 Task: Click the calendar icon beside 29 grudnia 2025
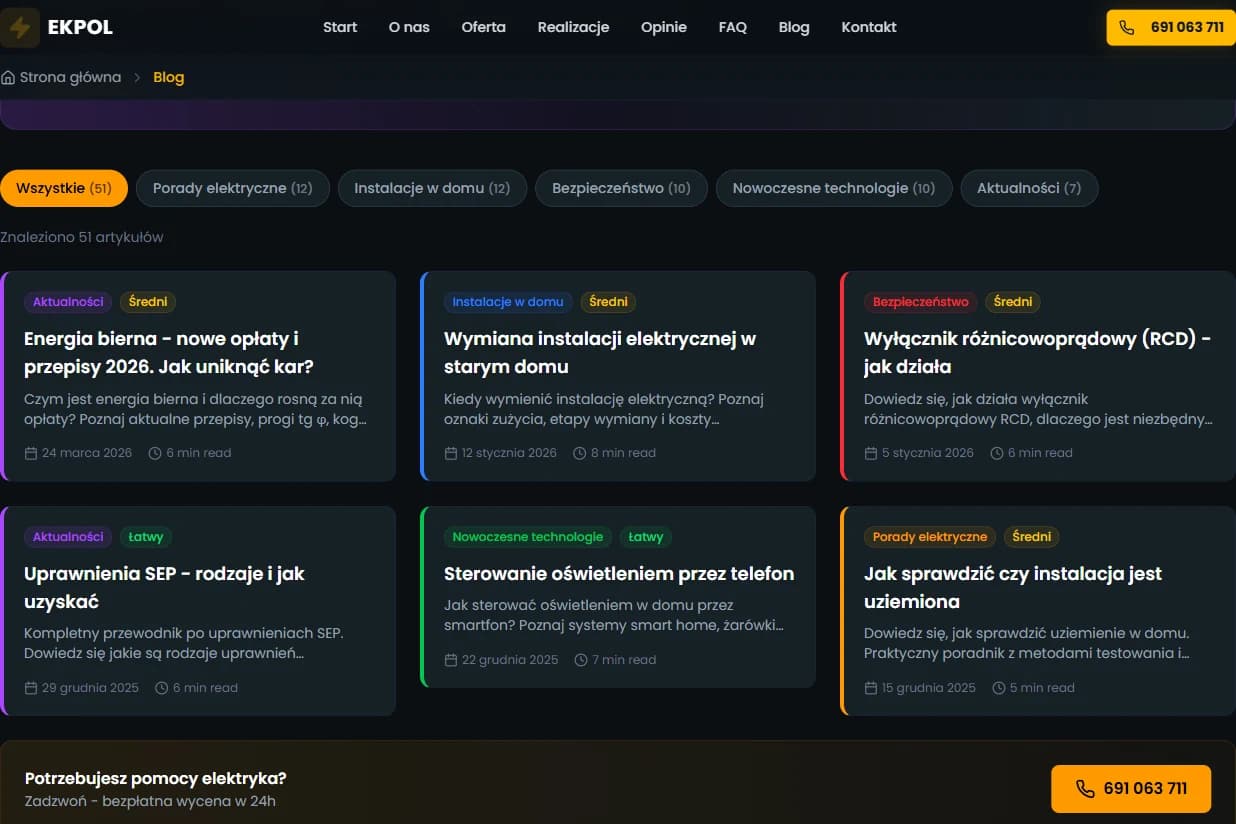[x=31, y=688]
